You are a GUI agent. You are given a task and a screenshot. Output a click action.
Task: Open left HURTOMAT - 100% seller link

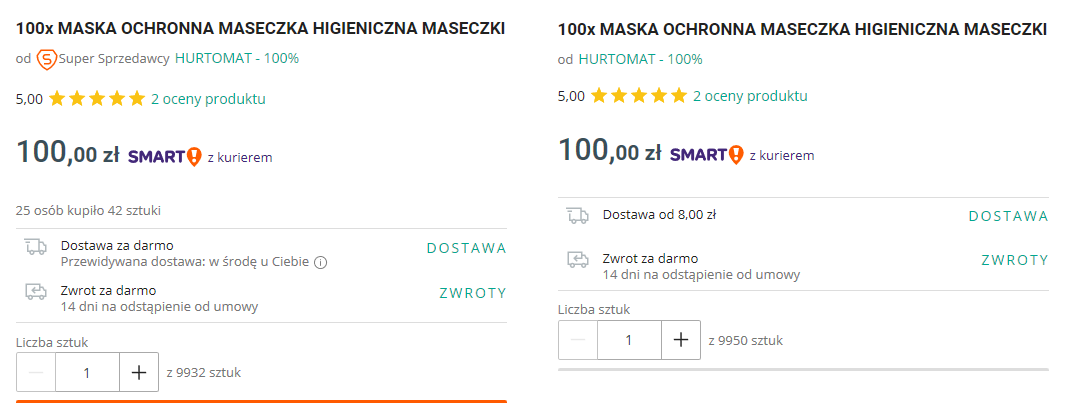click(237, 59)
